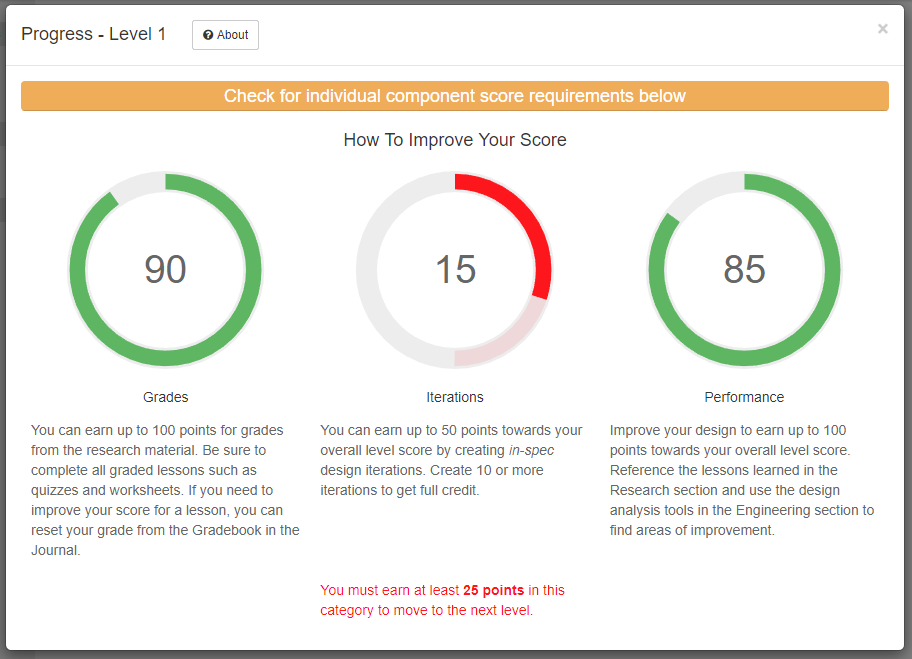This screenshot has width=912, height=659.
Task: Open the About button
Action: [x=225, y=35]
